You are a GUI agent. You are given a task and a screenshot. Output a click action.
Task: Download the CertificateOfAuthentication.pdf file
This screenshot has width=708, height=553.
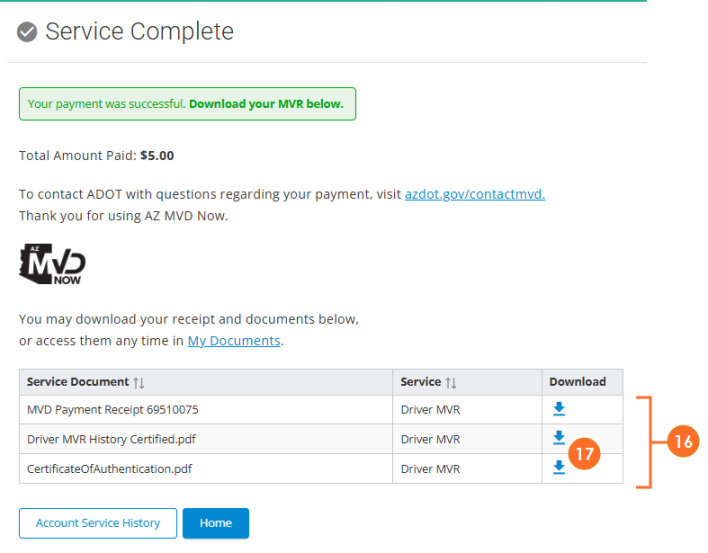(559, 467)
